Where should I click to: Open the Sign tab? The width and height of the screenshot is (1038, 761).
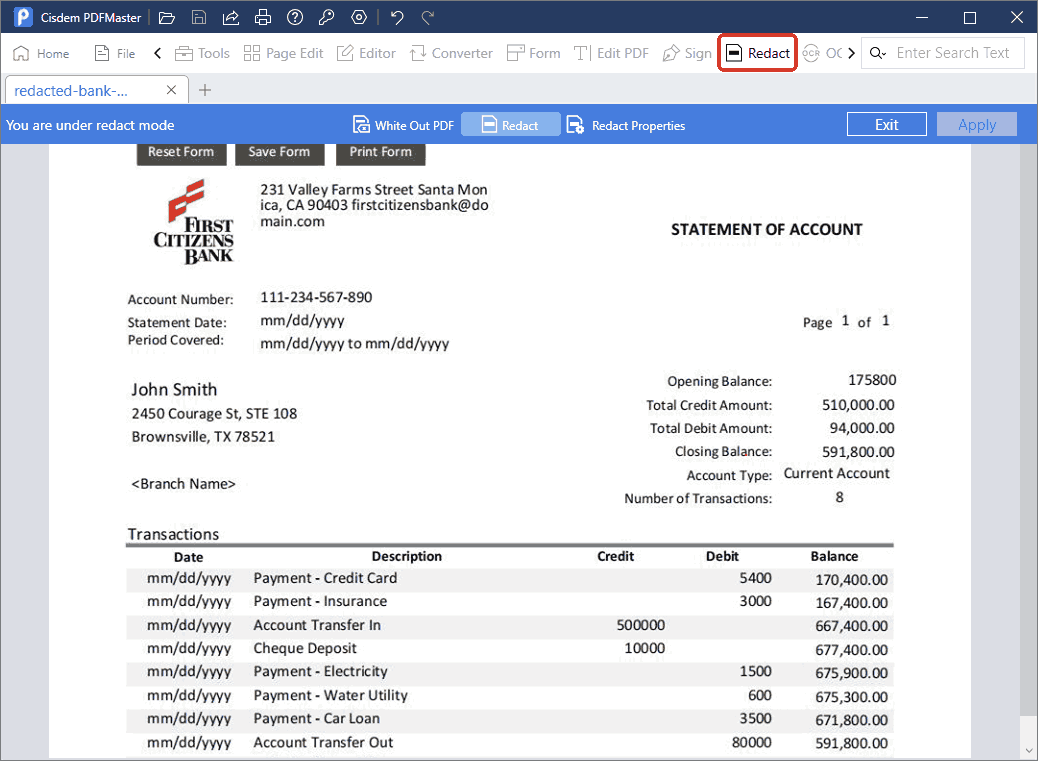(687, 54)
